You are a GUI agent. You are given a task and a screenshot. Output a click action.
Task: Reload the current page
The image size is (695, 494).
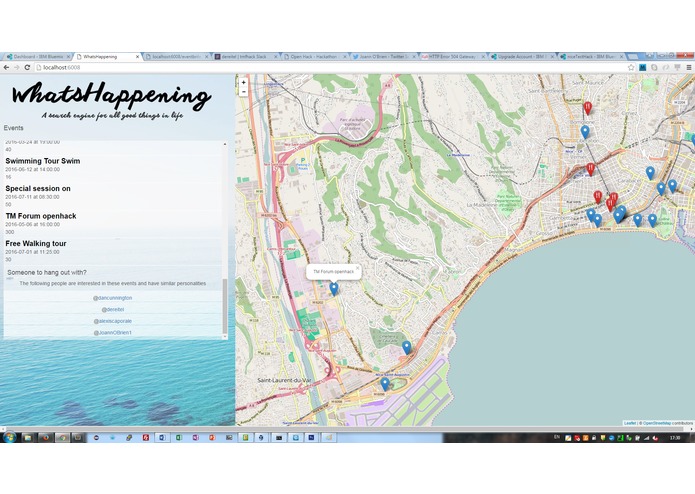coord(27,67)
